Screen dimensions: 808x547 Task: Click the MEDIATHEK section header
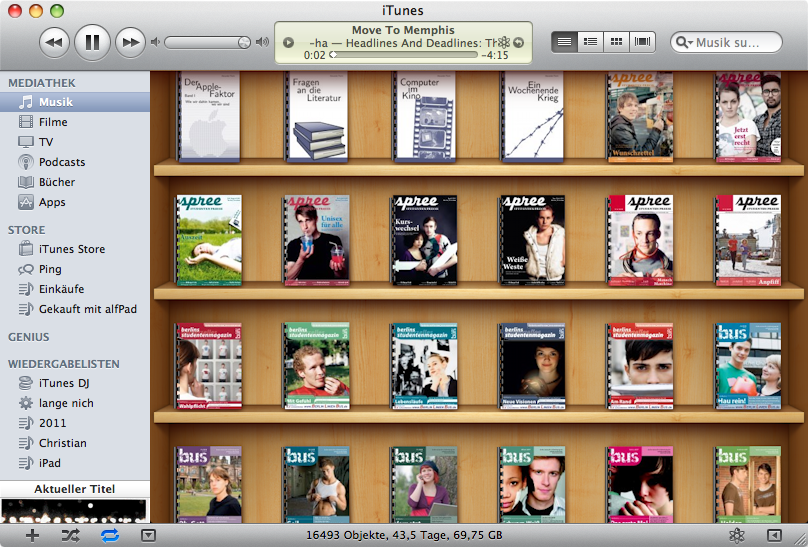[42, 83]
